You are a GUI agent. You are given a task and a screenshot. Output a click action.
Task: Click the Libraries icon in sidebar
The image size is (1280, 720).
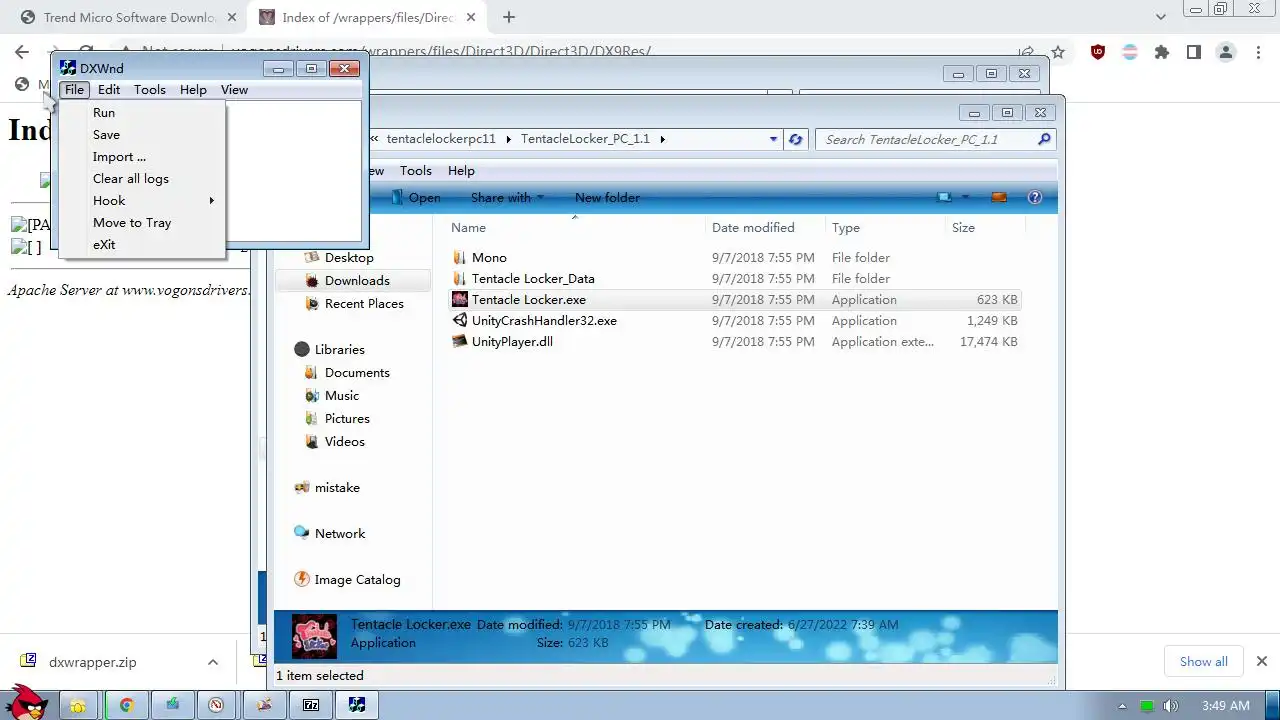[x=302, y=349]
